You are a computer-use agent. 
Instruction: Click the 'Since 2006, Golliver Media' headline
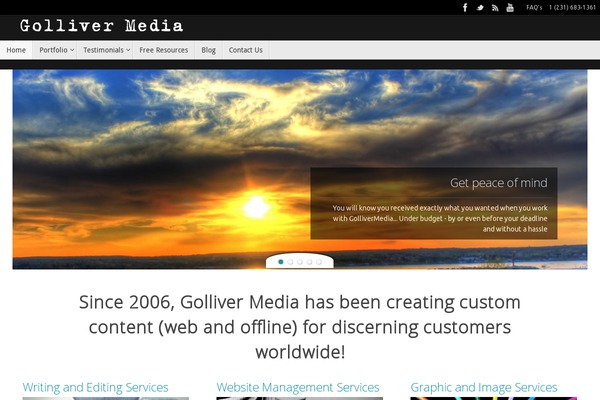300,327
